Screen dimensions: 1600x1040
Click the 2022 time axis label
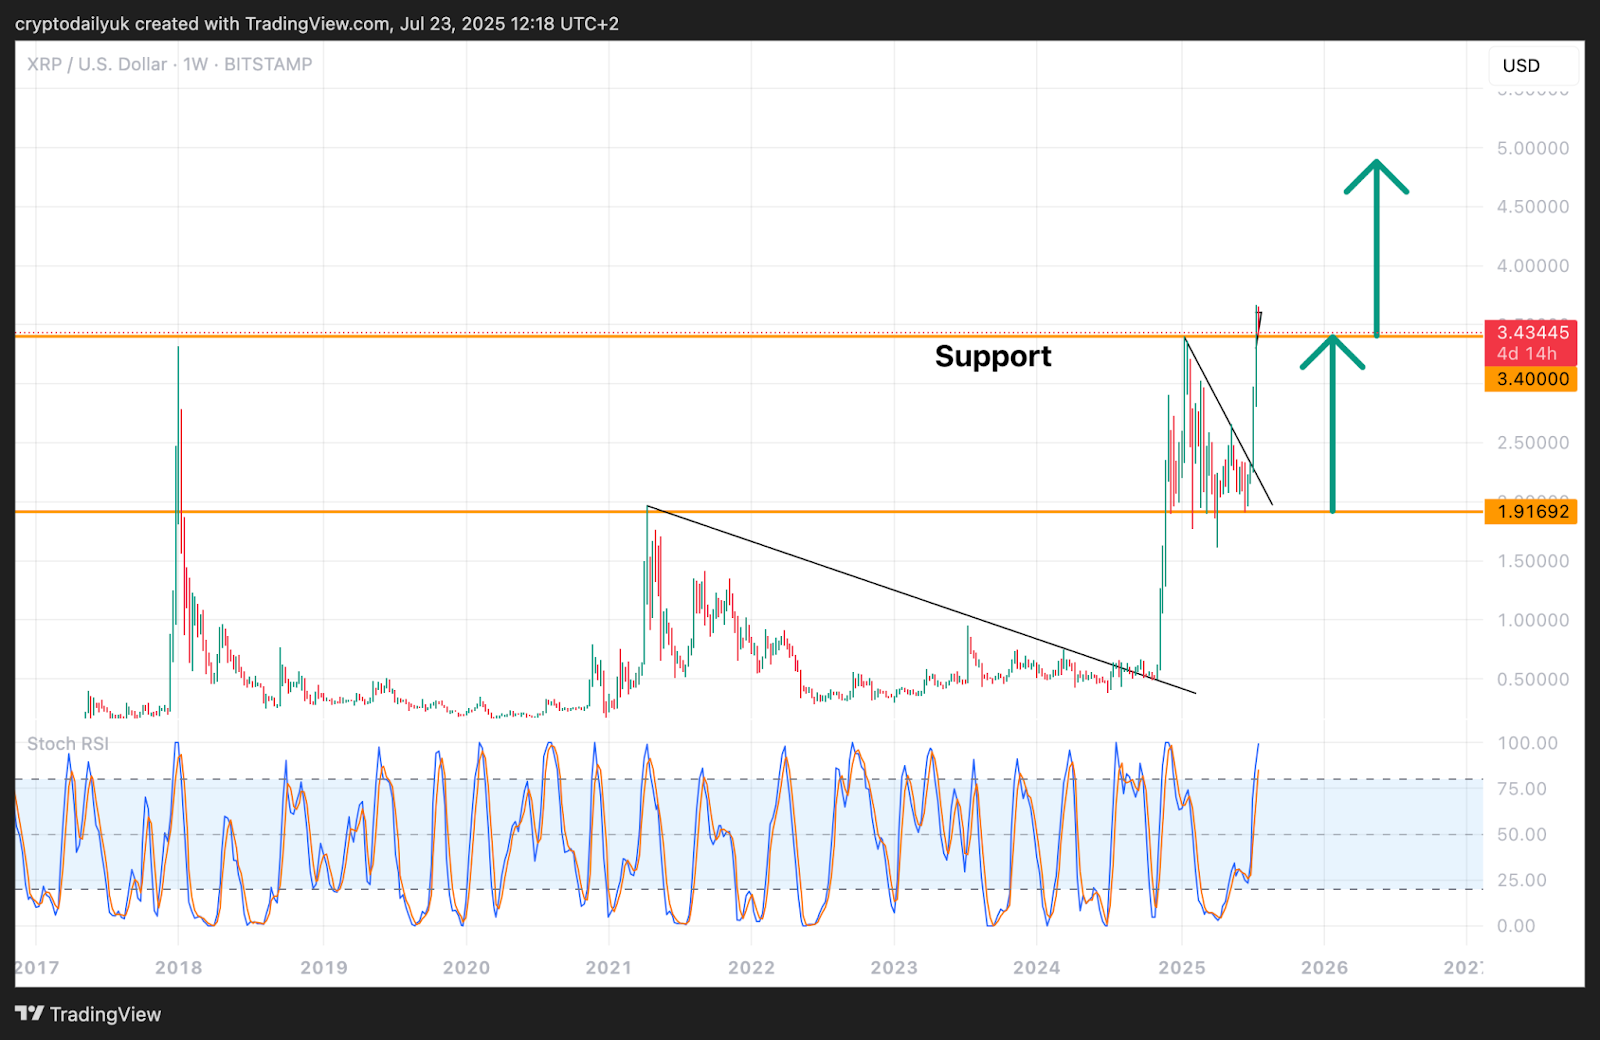[751, 968]
